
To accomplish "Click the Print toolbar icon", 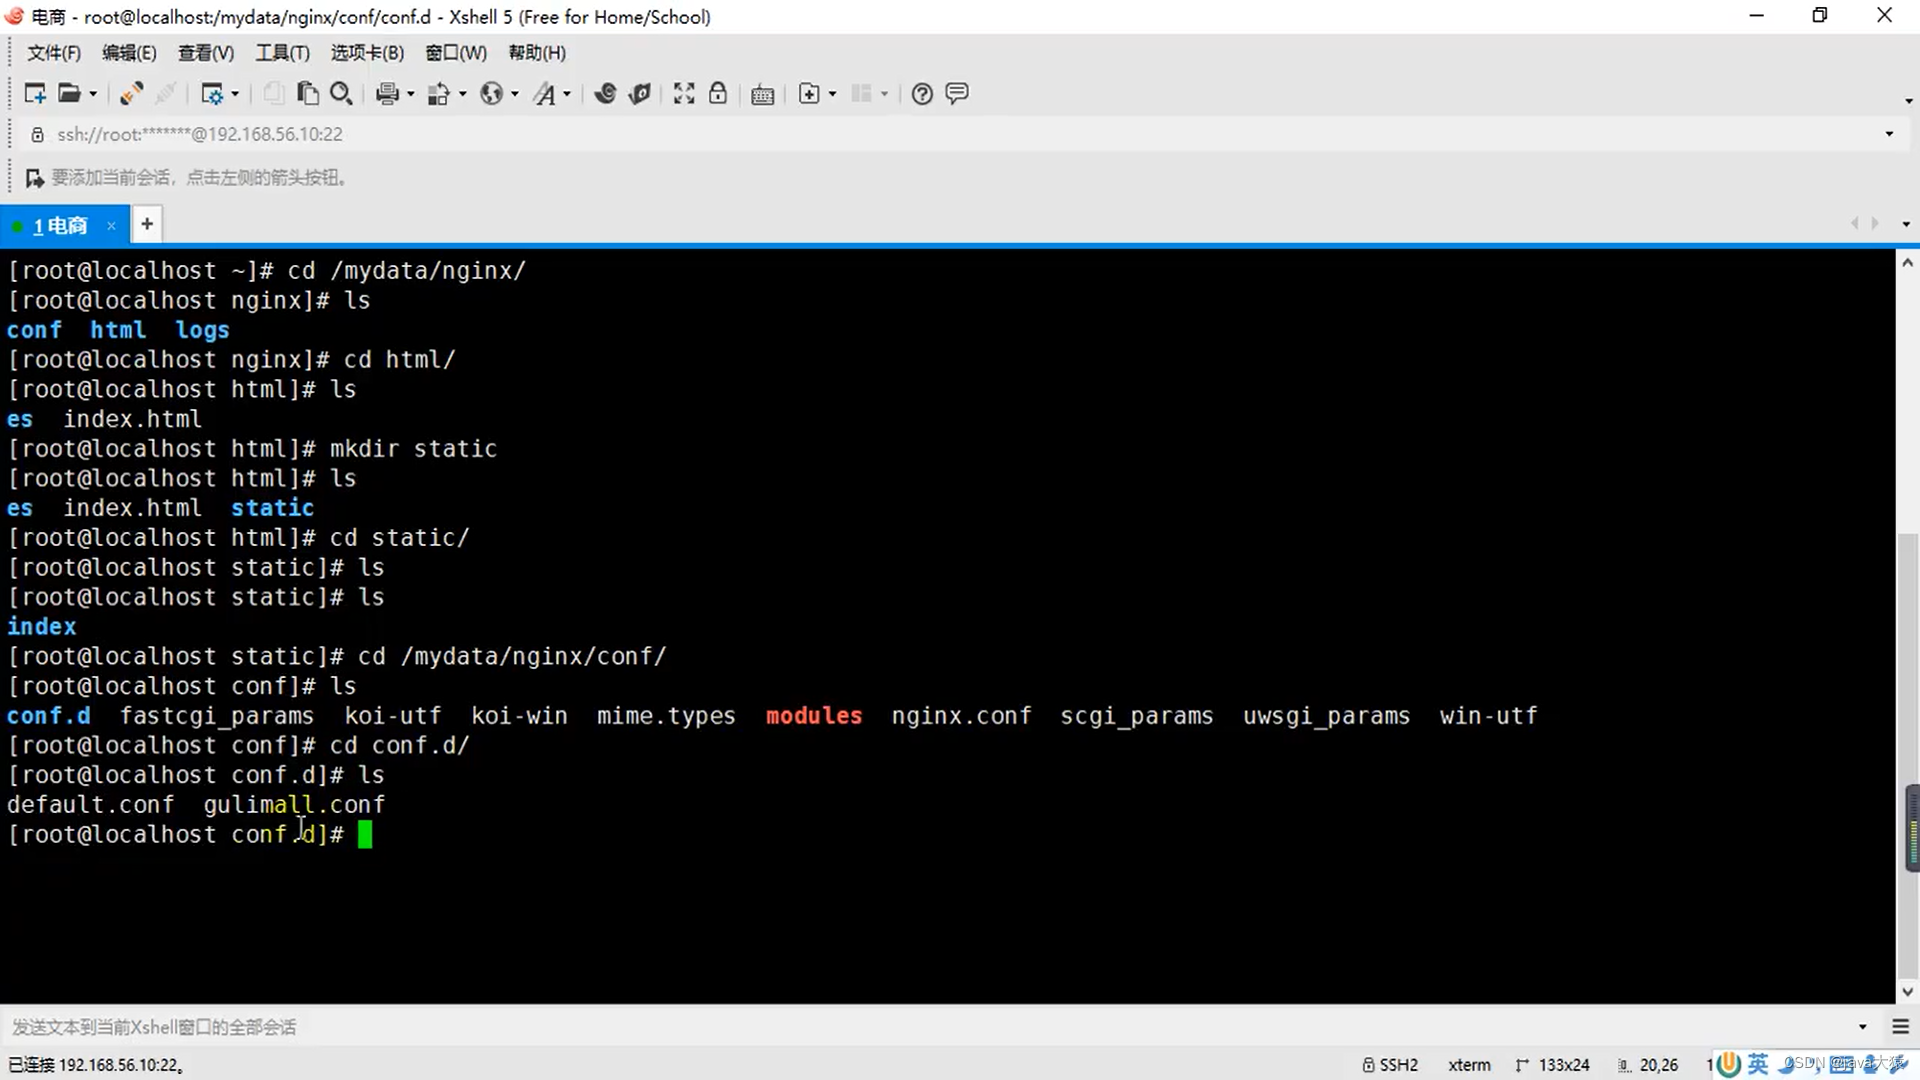I will point(387,93).
